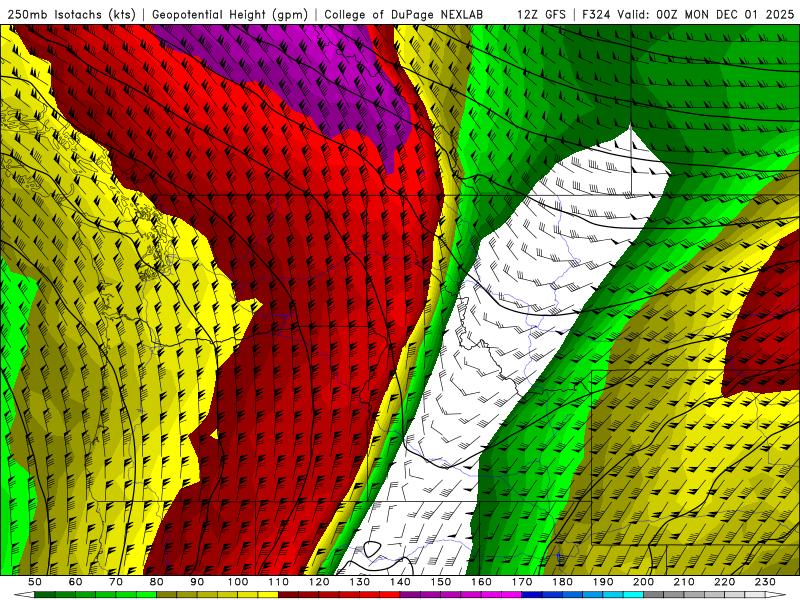The image size is (800, 600).
Task: Click the 120 knot legend label
Action: pos(319,582)
